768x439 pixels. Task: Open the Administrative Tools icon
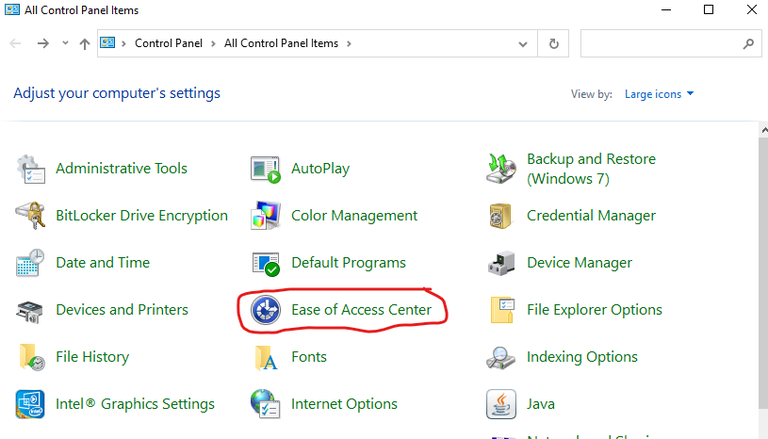31,170
